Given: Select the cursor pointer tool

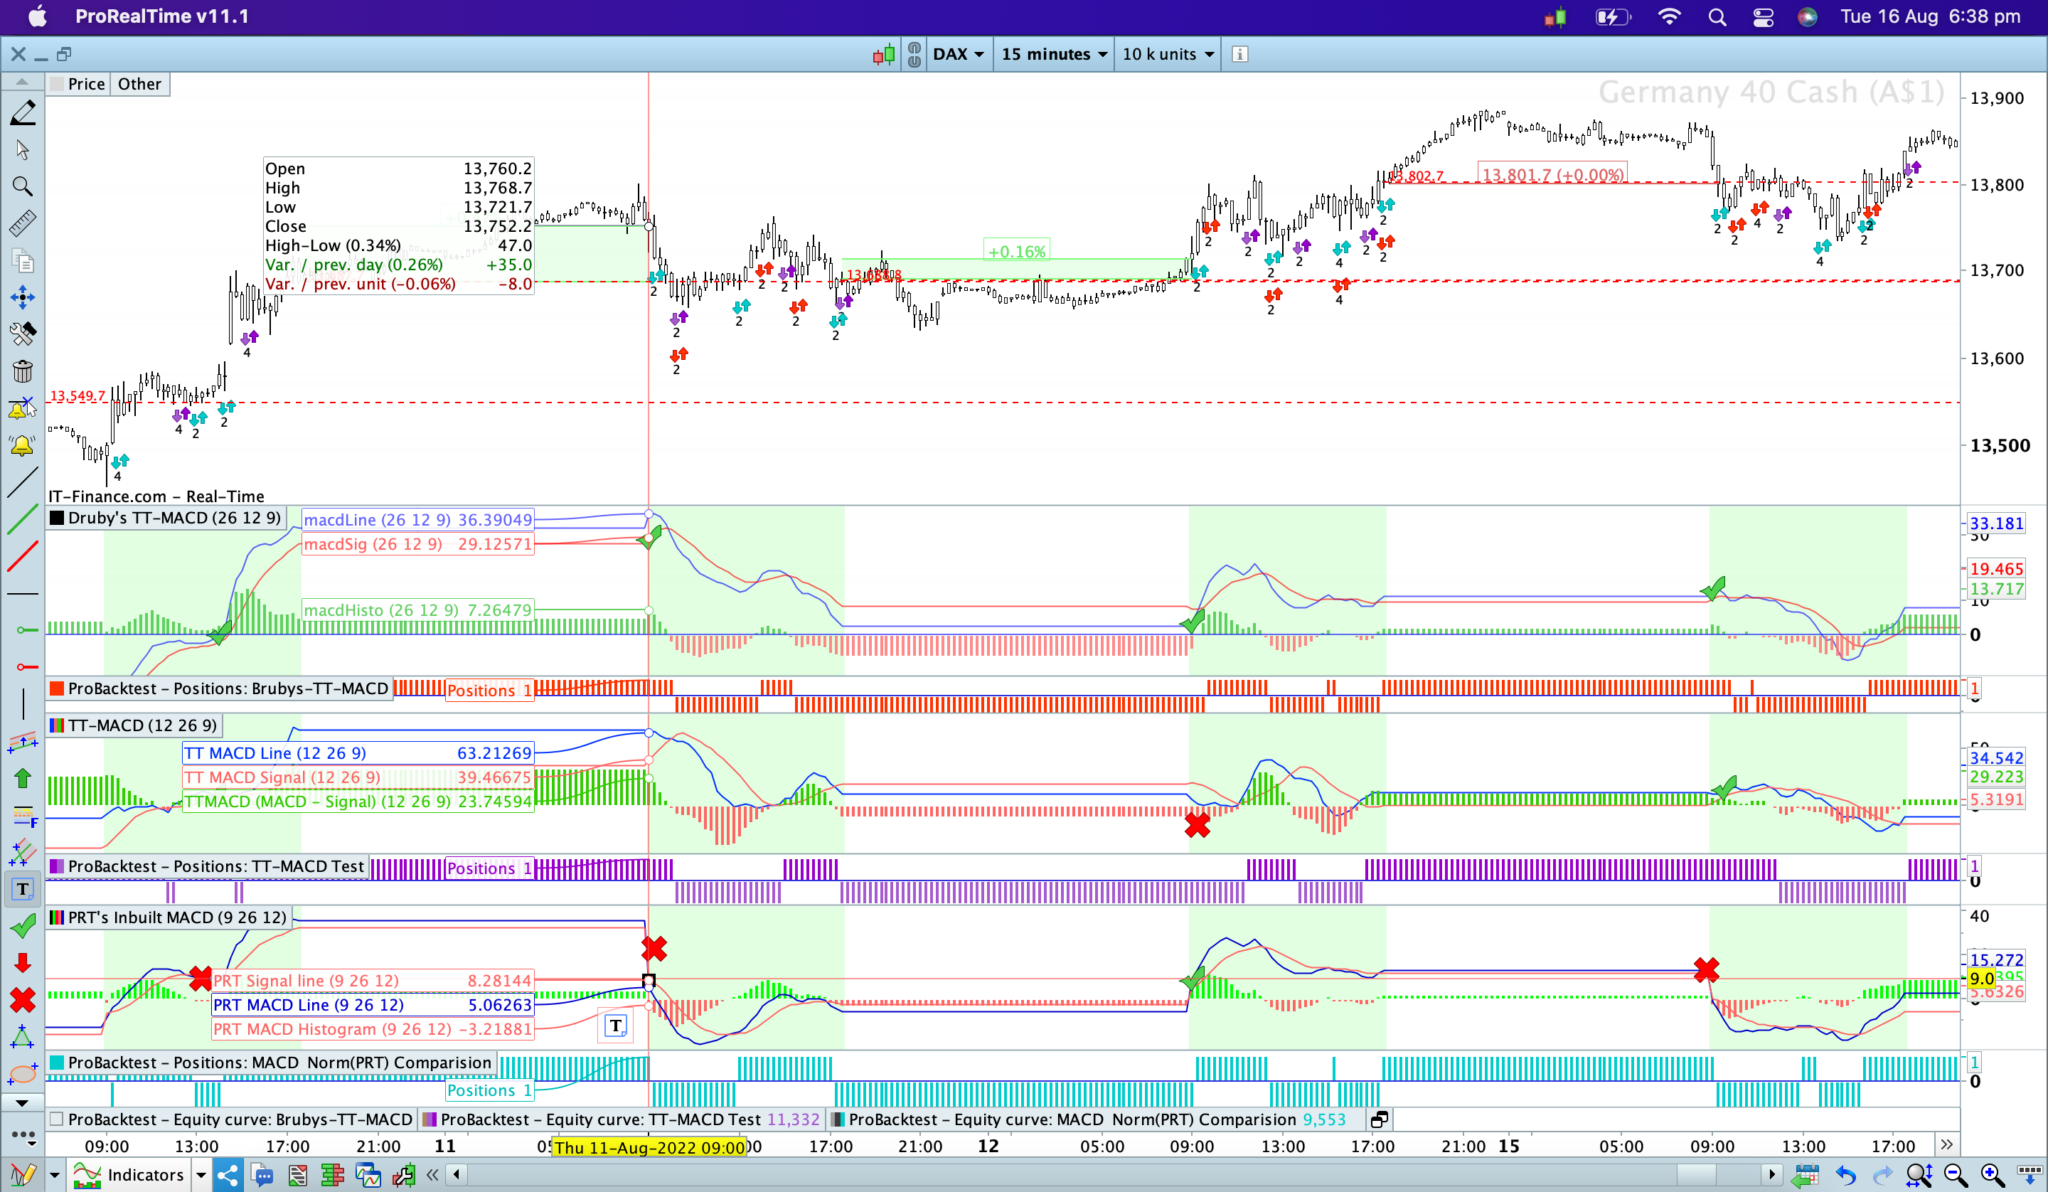Looking at the screenshot, I should tap(22, 150).
